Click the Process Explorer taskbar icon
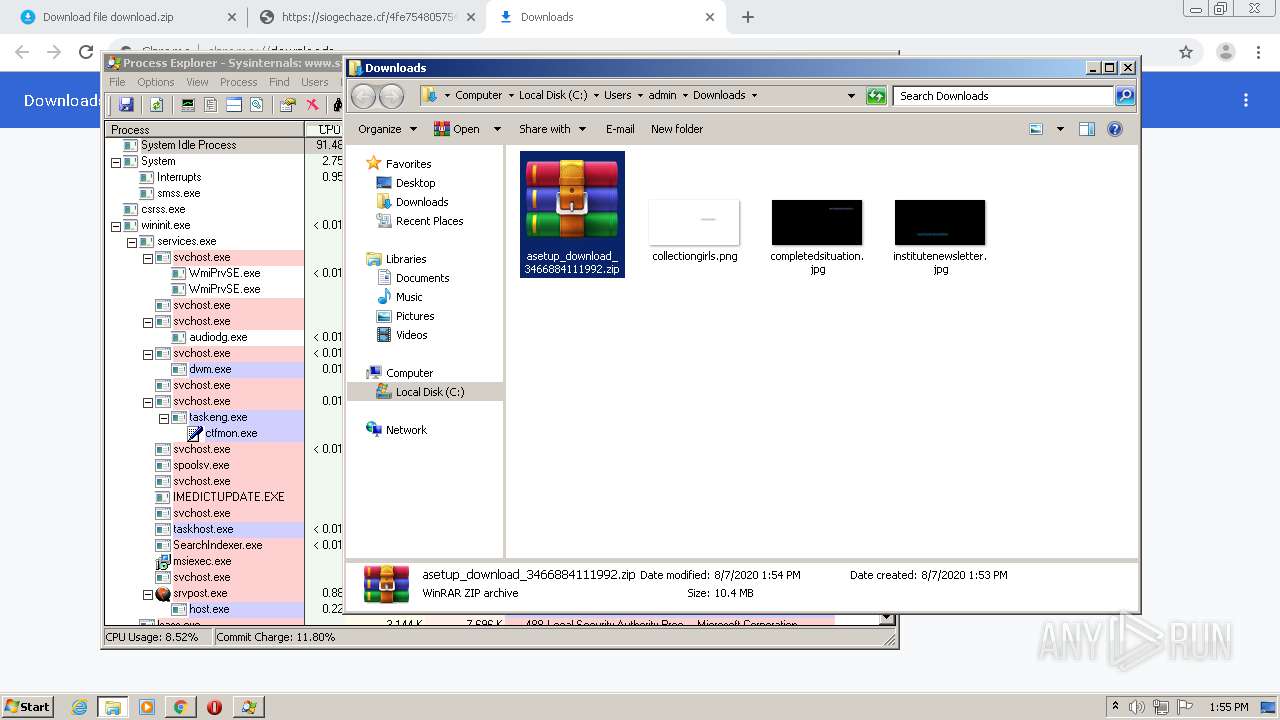This screenshot has width=1280, height=720. [x=248, y=707]
